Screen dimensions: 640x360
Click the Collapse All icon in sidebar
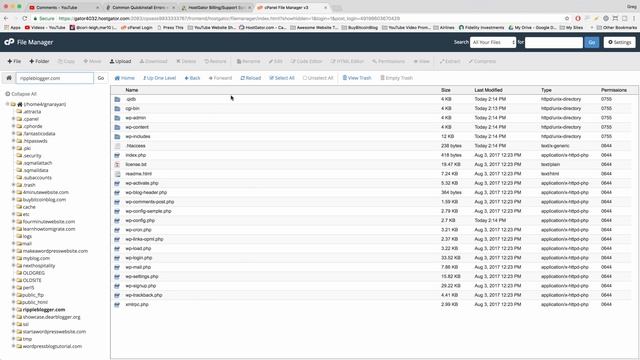(7, 94)
